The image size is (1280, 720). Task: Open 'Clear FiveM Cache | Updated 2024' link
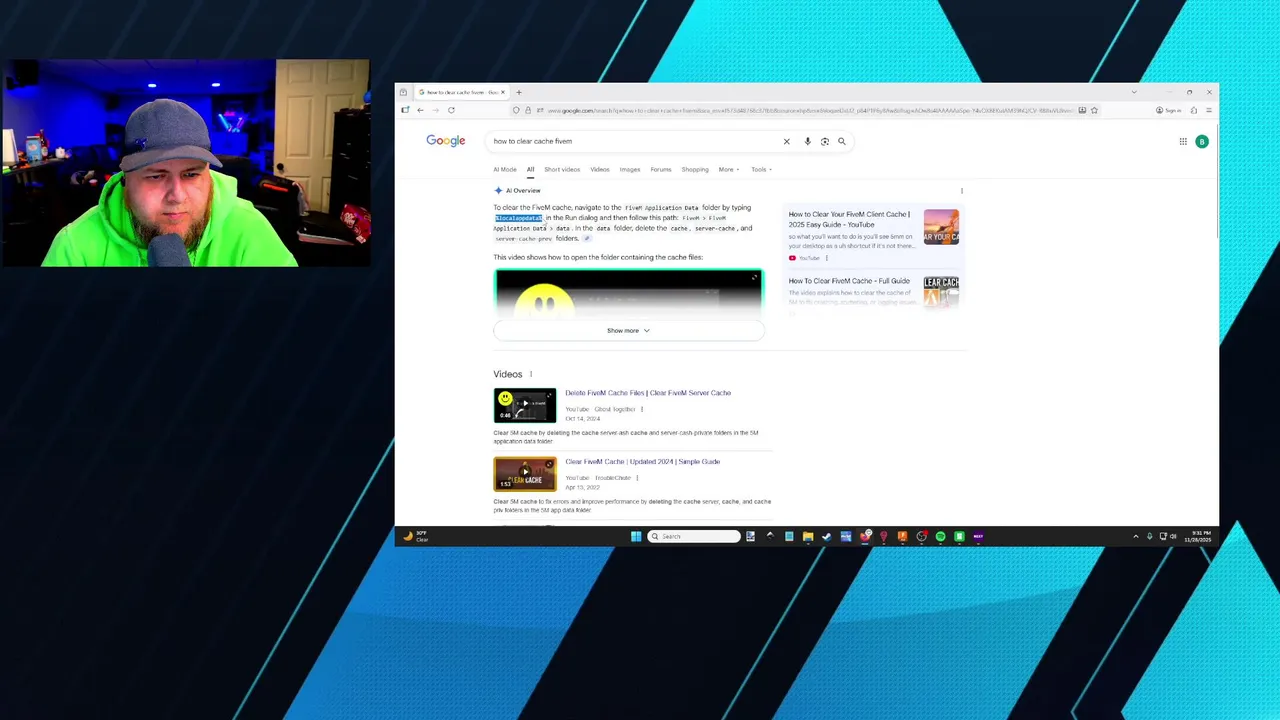642,462
